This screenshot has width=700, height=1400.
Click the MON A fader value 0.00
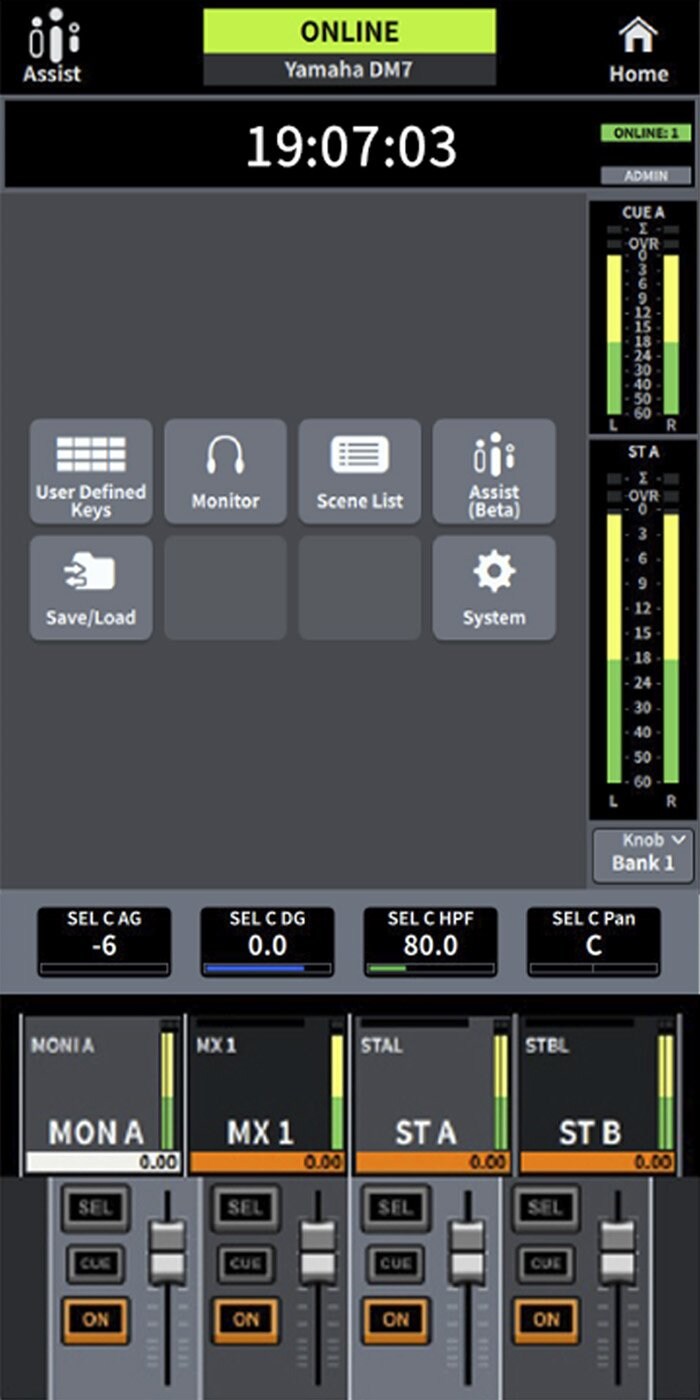[102, 1162]
